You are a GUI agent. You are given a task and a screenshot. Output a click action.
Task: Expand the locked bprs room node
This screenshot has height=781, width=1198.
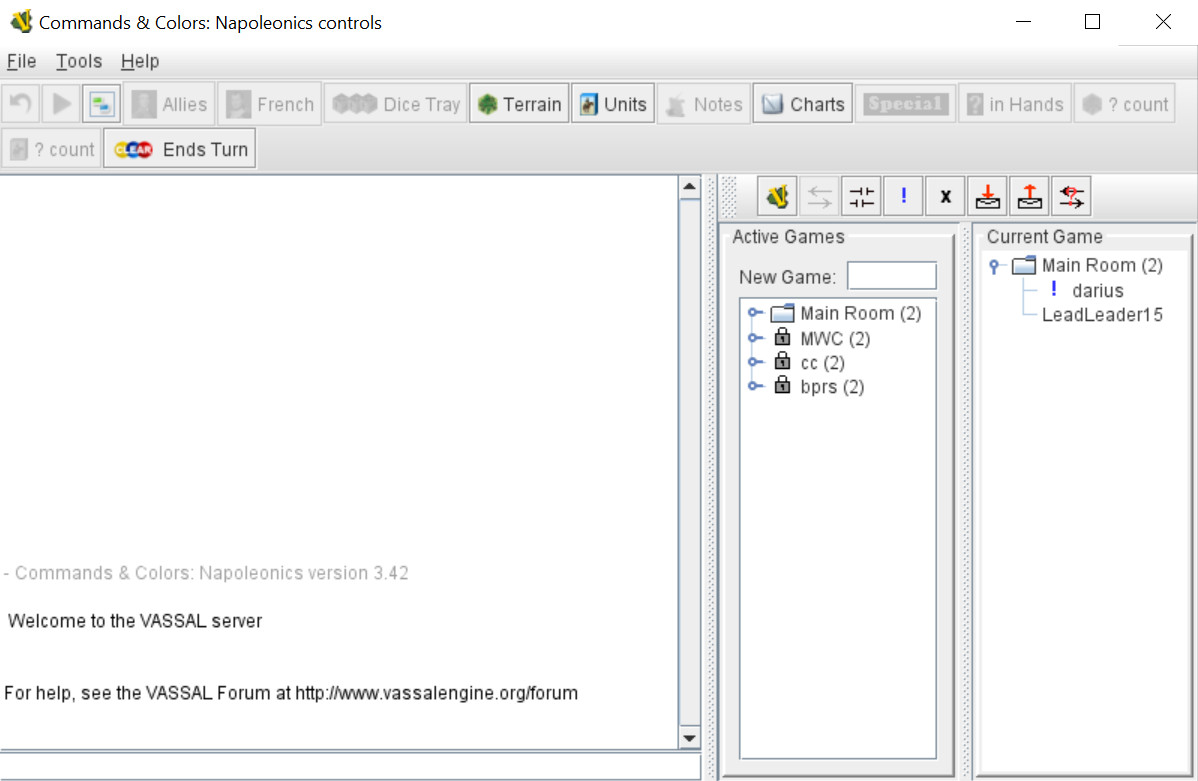[x=754, y=386]
